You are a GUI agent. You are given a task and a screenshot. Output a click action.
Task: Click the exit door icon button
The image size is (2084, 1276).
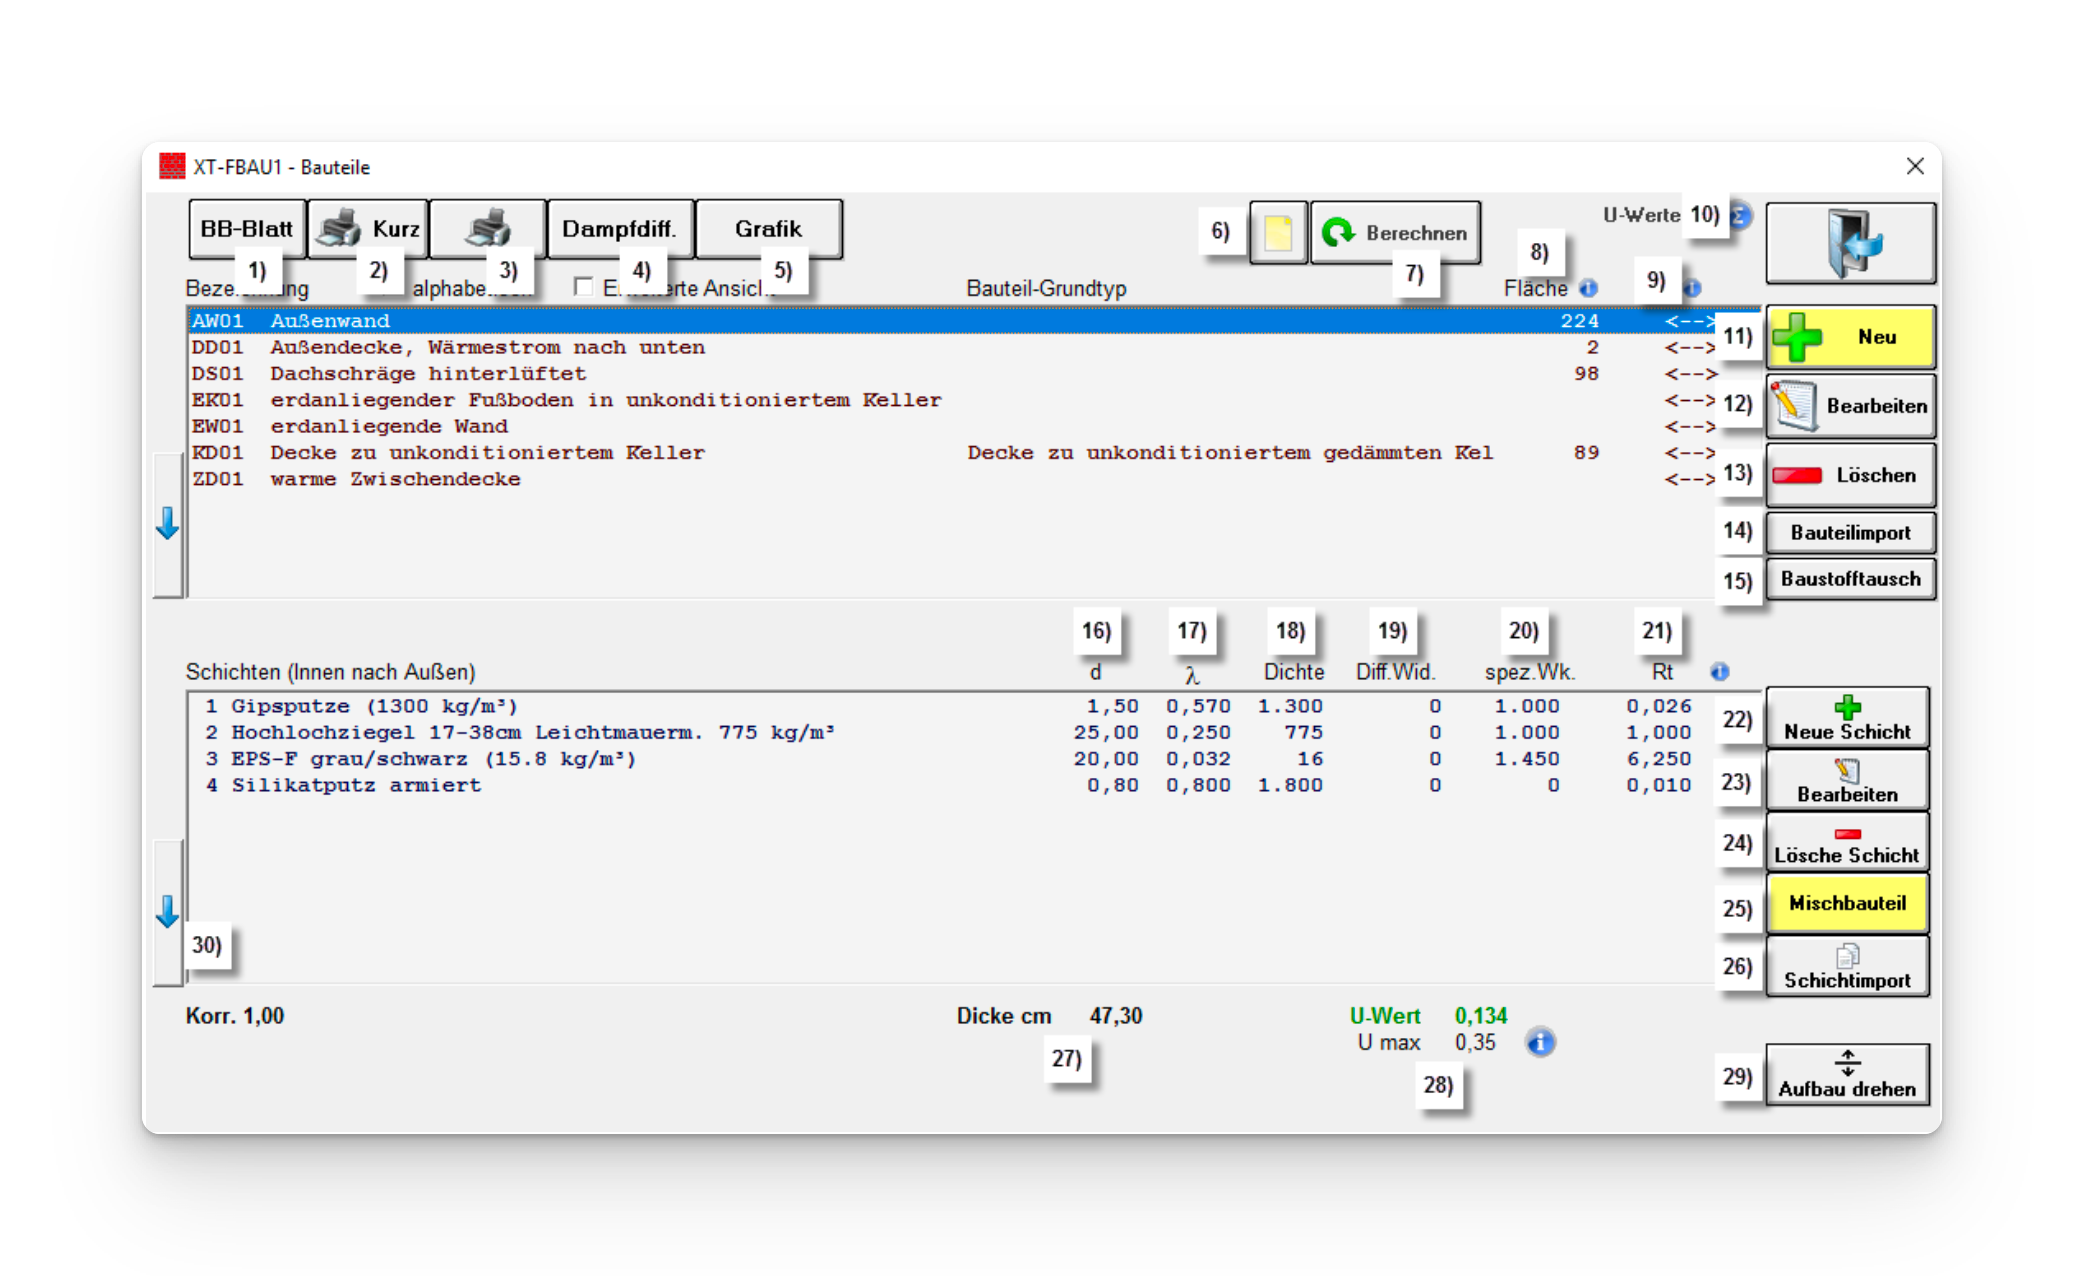(1850, 243)
